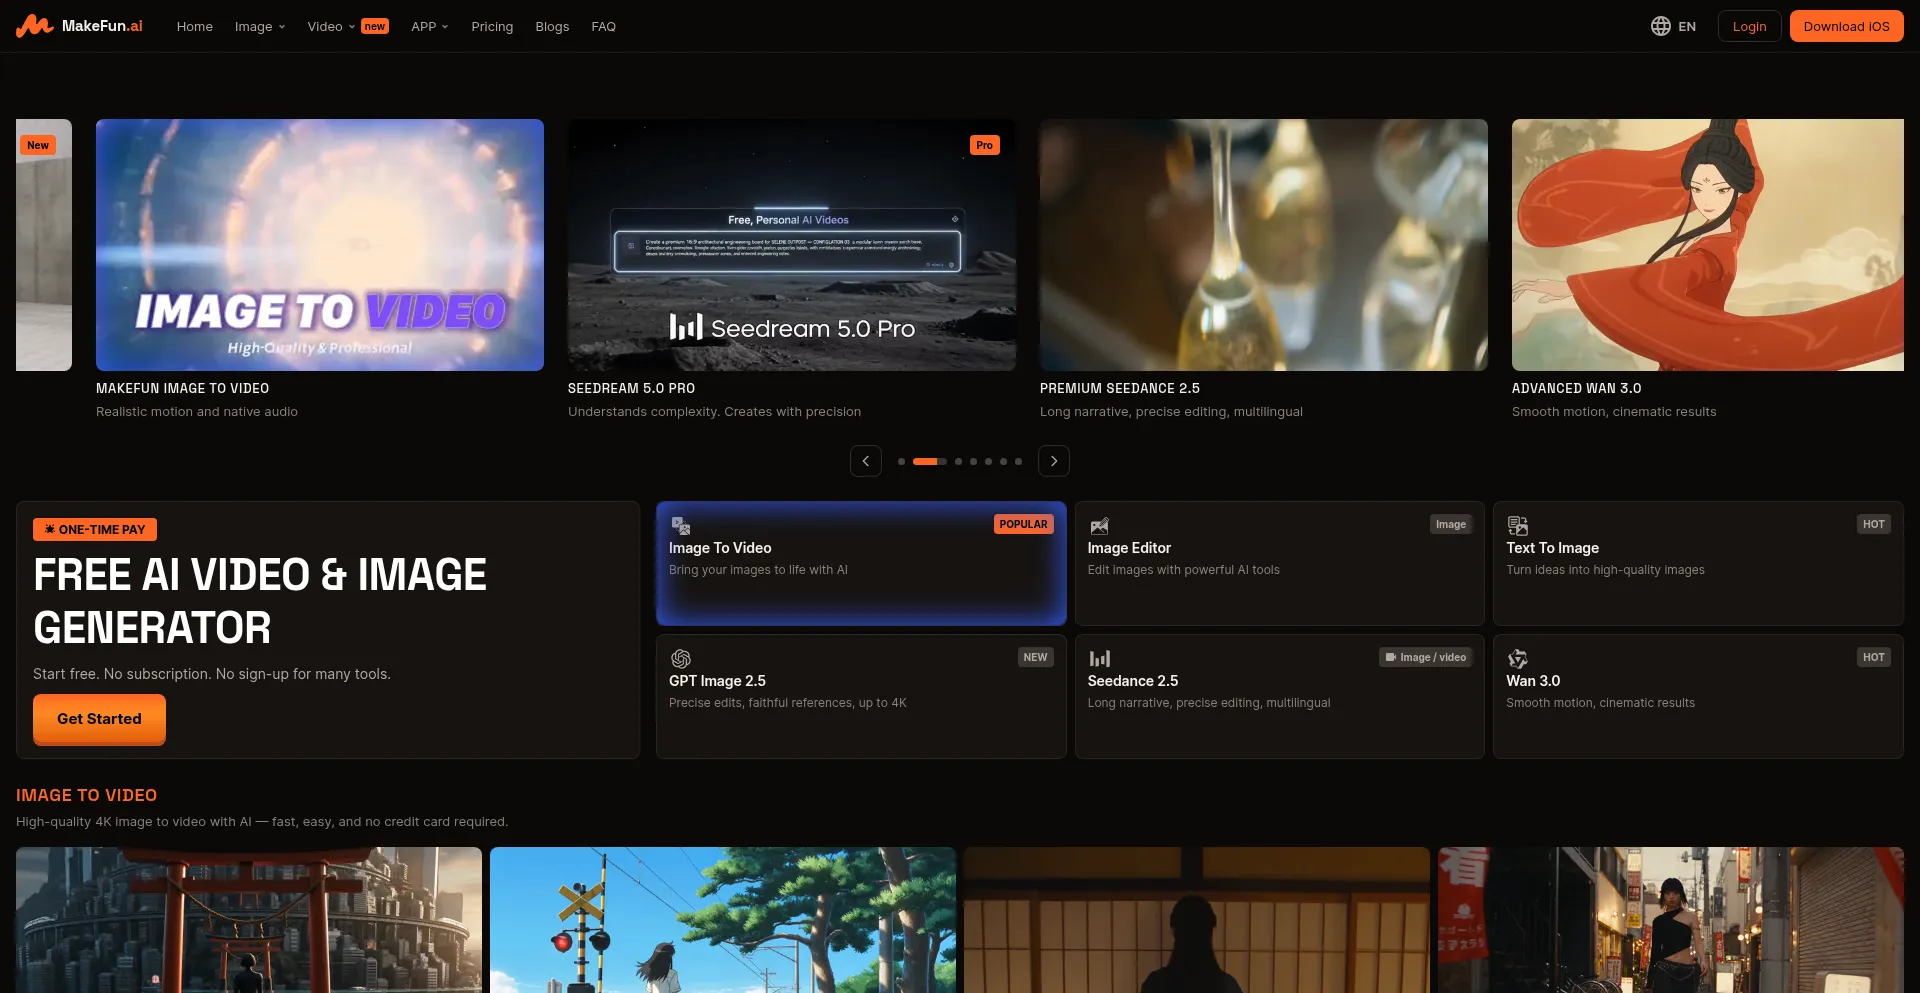Open the Pricing page

492,27
